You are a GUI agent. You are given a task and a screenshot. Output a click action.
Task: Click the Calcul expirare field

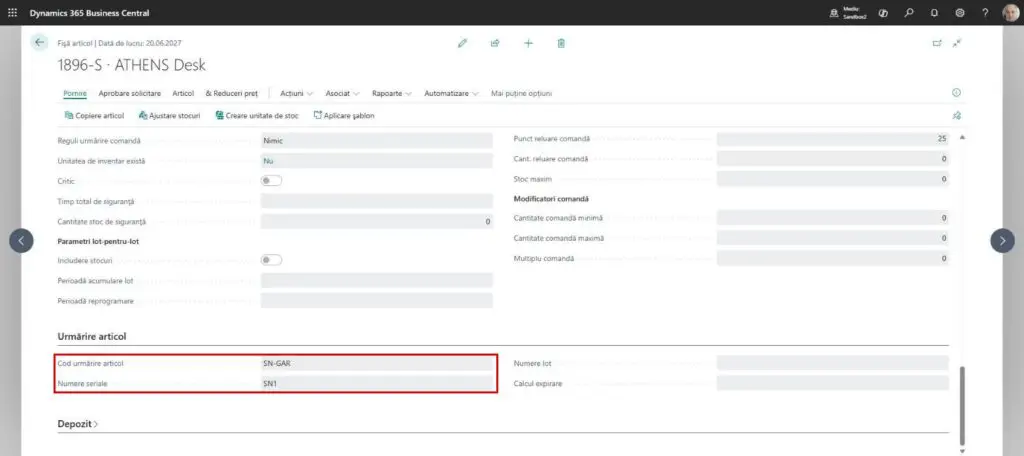[833, 383]
